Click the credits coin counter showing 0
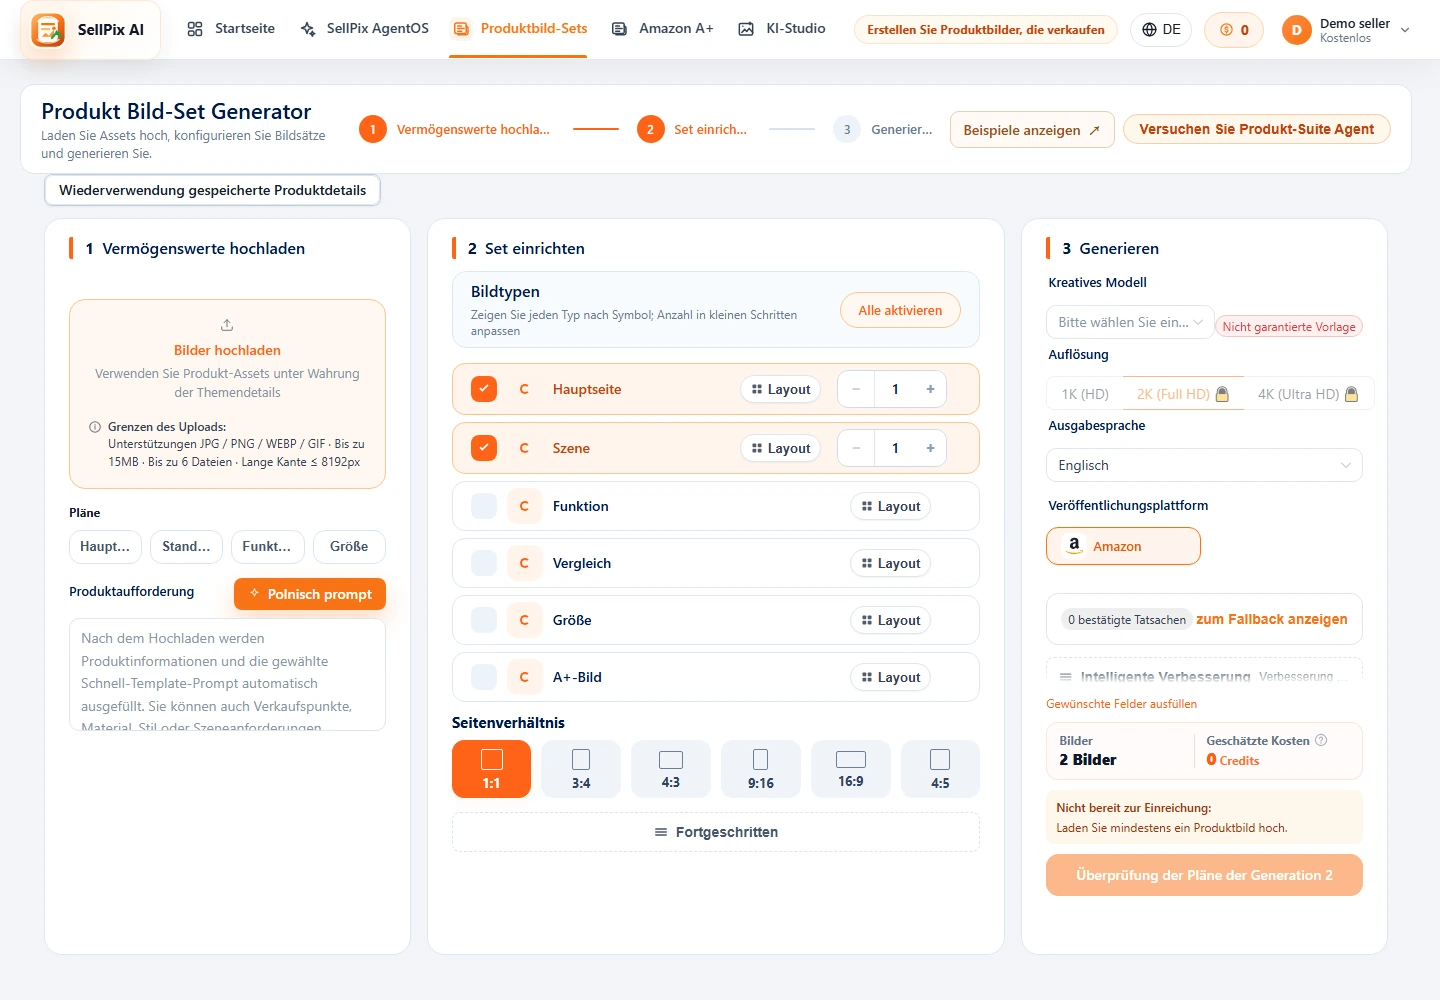The image size is (1440, 1000). (x=1234, y=30)
